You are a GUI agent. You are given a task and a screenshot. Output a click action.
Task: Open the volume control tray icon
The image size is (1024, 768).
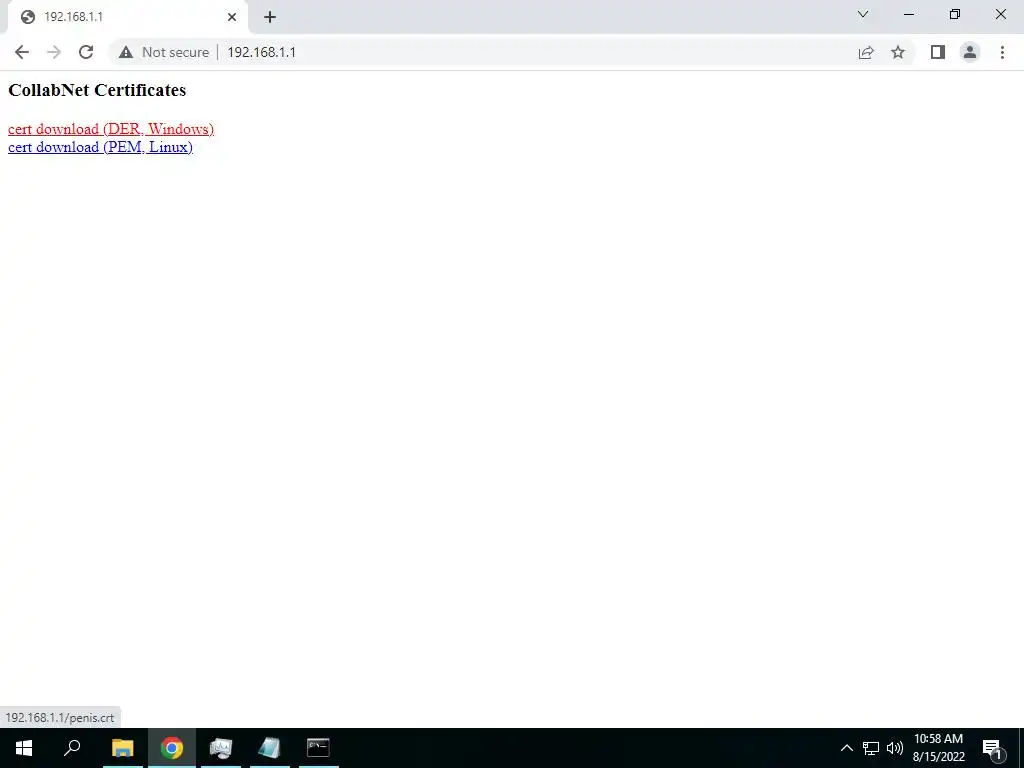pos(895,748)
